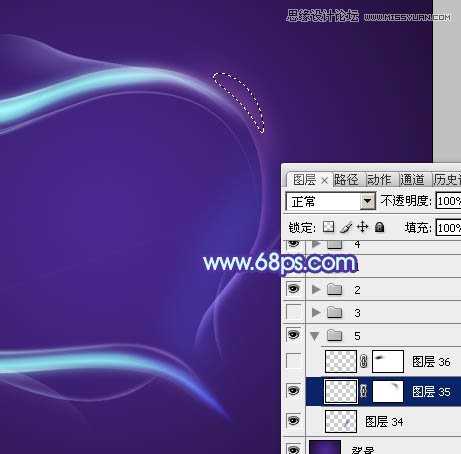Click layer name 图层 36
Viewport: 461px width, 454px height.
pos(431,362)
